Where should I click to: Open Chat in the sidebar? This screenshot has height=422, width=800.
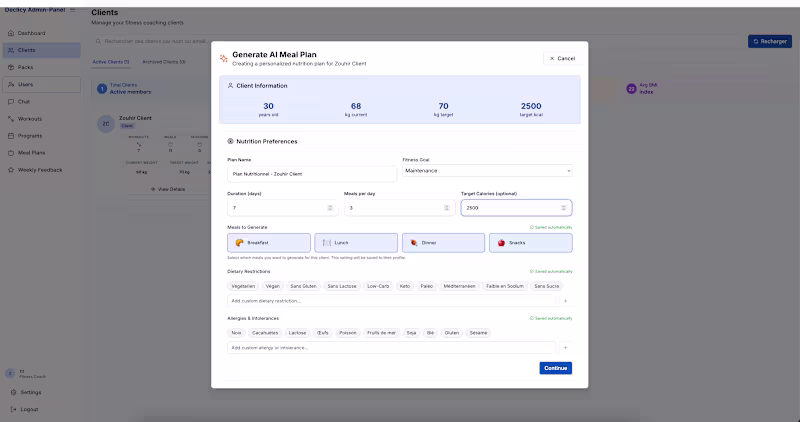click(41, 102)
